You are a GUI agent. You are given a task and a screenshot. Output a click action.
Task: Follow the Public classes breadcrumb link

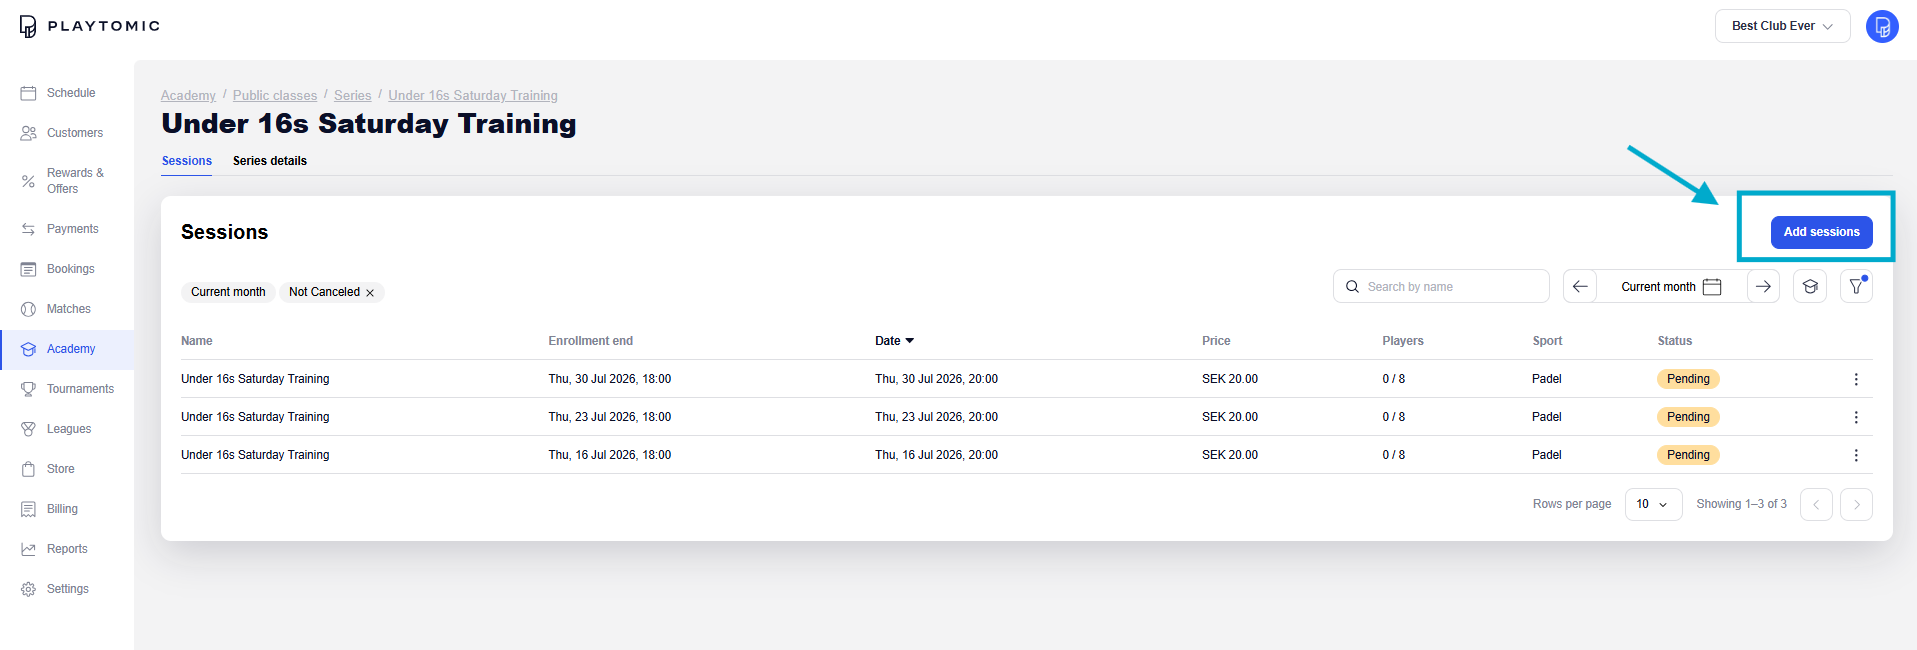pos(275,96)
